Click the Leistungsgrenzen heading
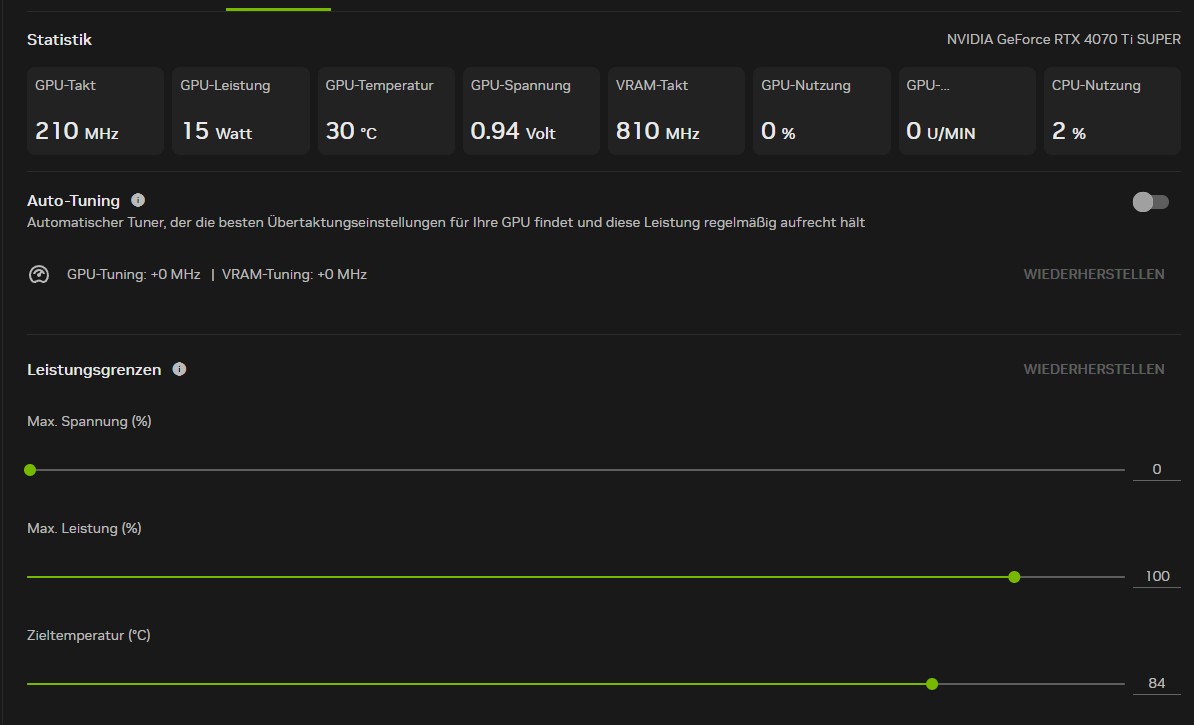 coord(94,369)
